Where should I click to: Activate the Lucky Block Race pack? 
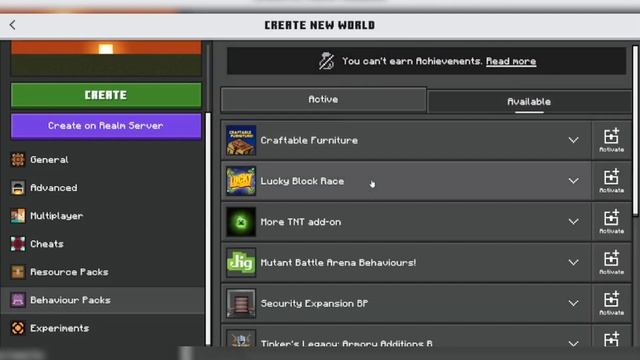[x=611, y=181]
